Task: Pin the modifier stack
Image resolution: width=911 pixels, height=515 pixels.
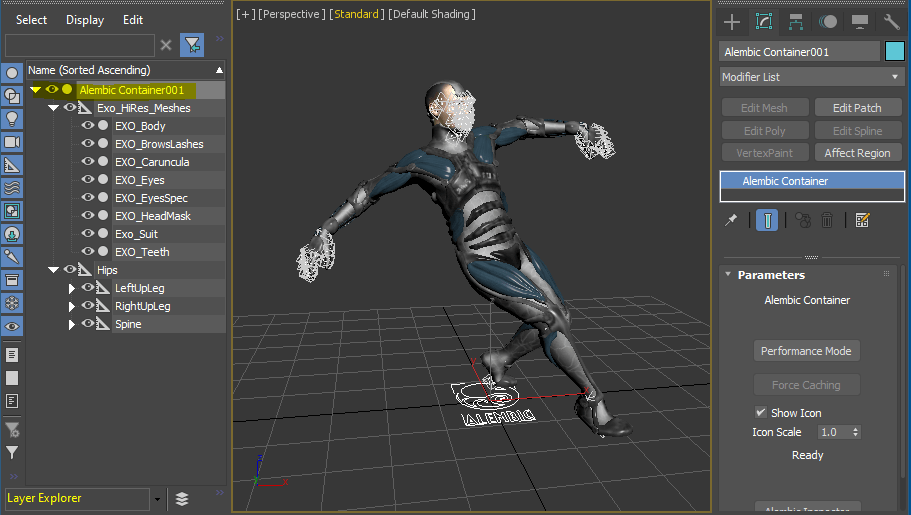Action: pyautogui.click(x=731, y=220)
